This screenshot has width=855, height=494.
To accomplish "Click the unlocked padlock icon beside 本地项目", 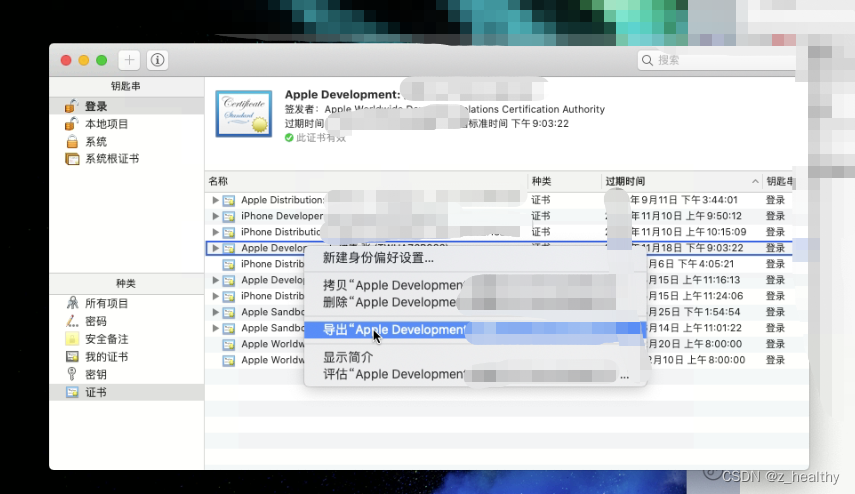I will (71, 123).
